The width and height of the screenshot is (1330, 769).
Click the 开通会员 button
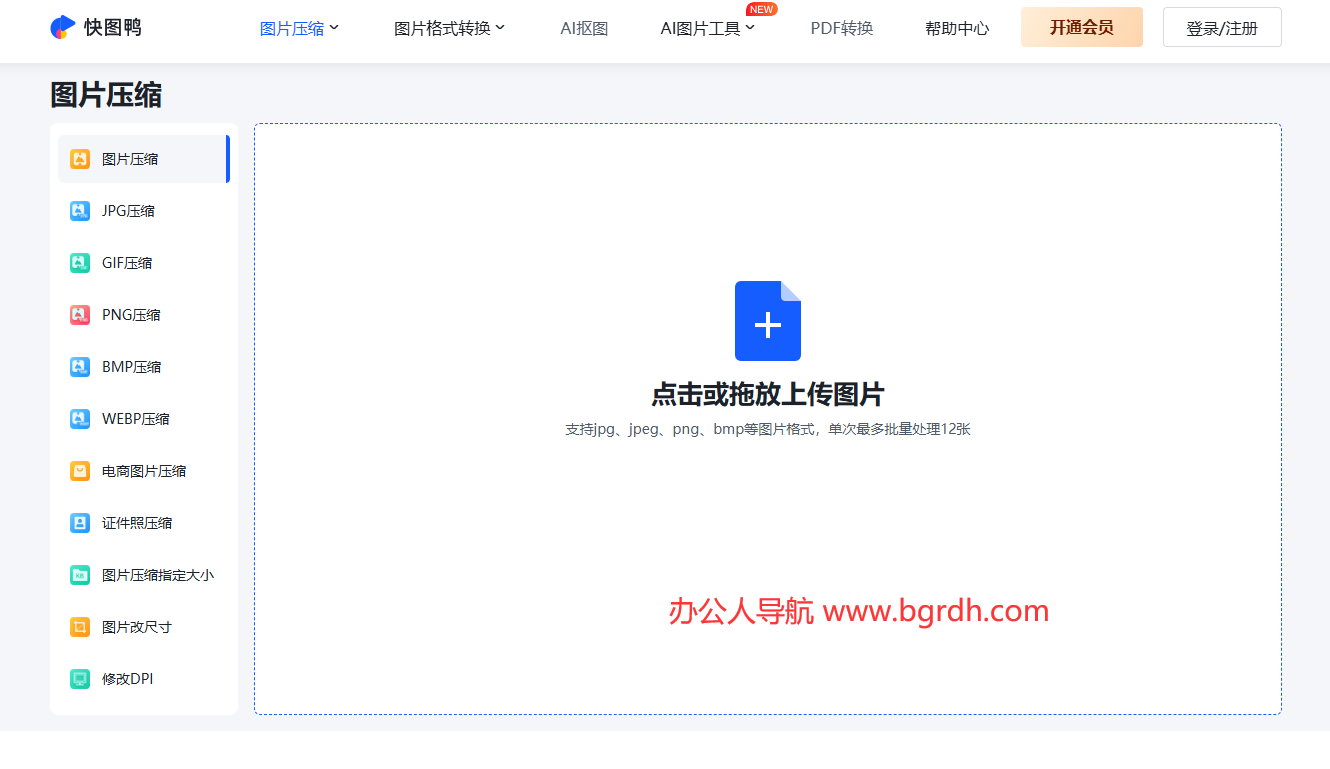1082,27
